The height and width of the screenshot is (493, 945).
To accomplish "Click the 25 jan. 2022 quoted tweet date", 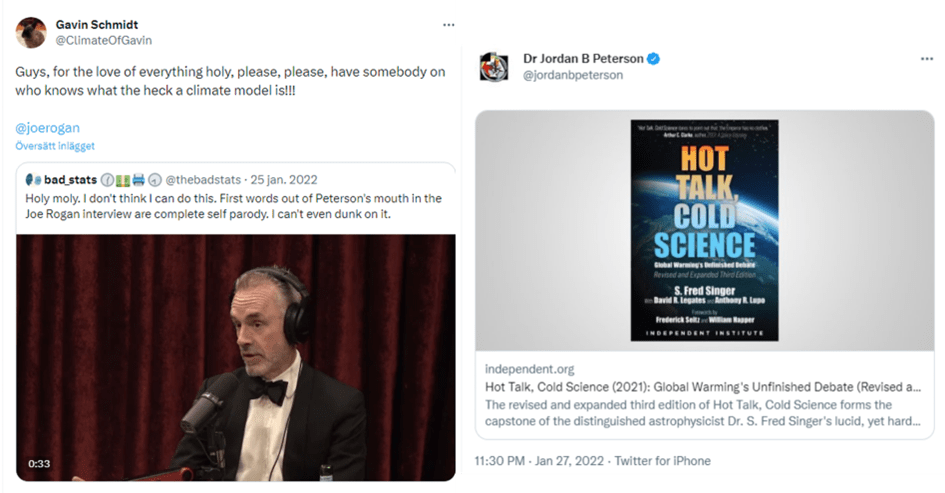I will point(284,180).
